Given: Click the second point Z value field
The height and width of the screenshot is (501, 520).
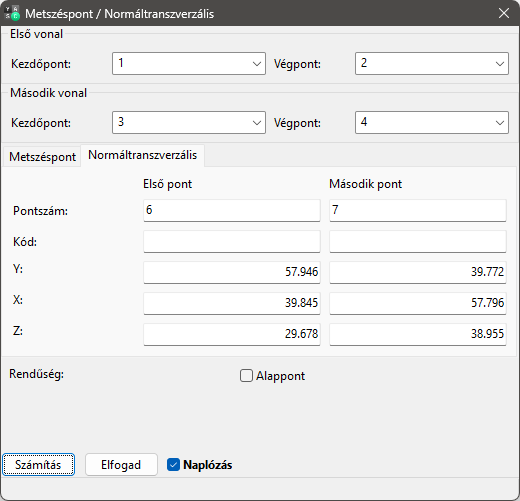Looking at the screenshot, I should click(418, 334).
